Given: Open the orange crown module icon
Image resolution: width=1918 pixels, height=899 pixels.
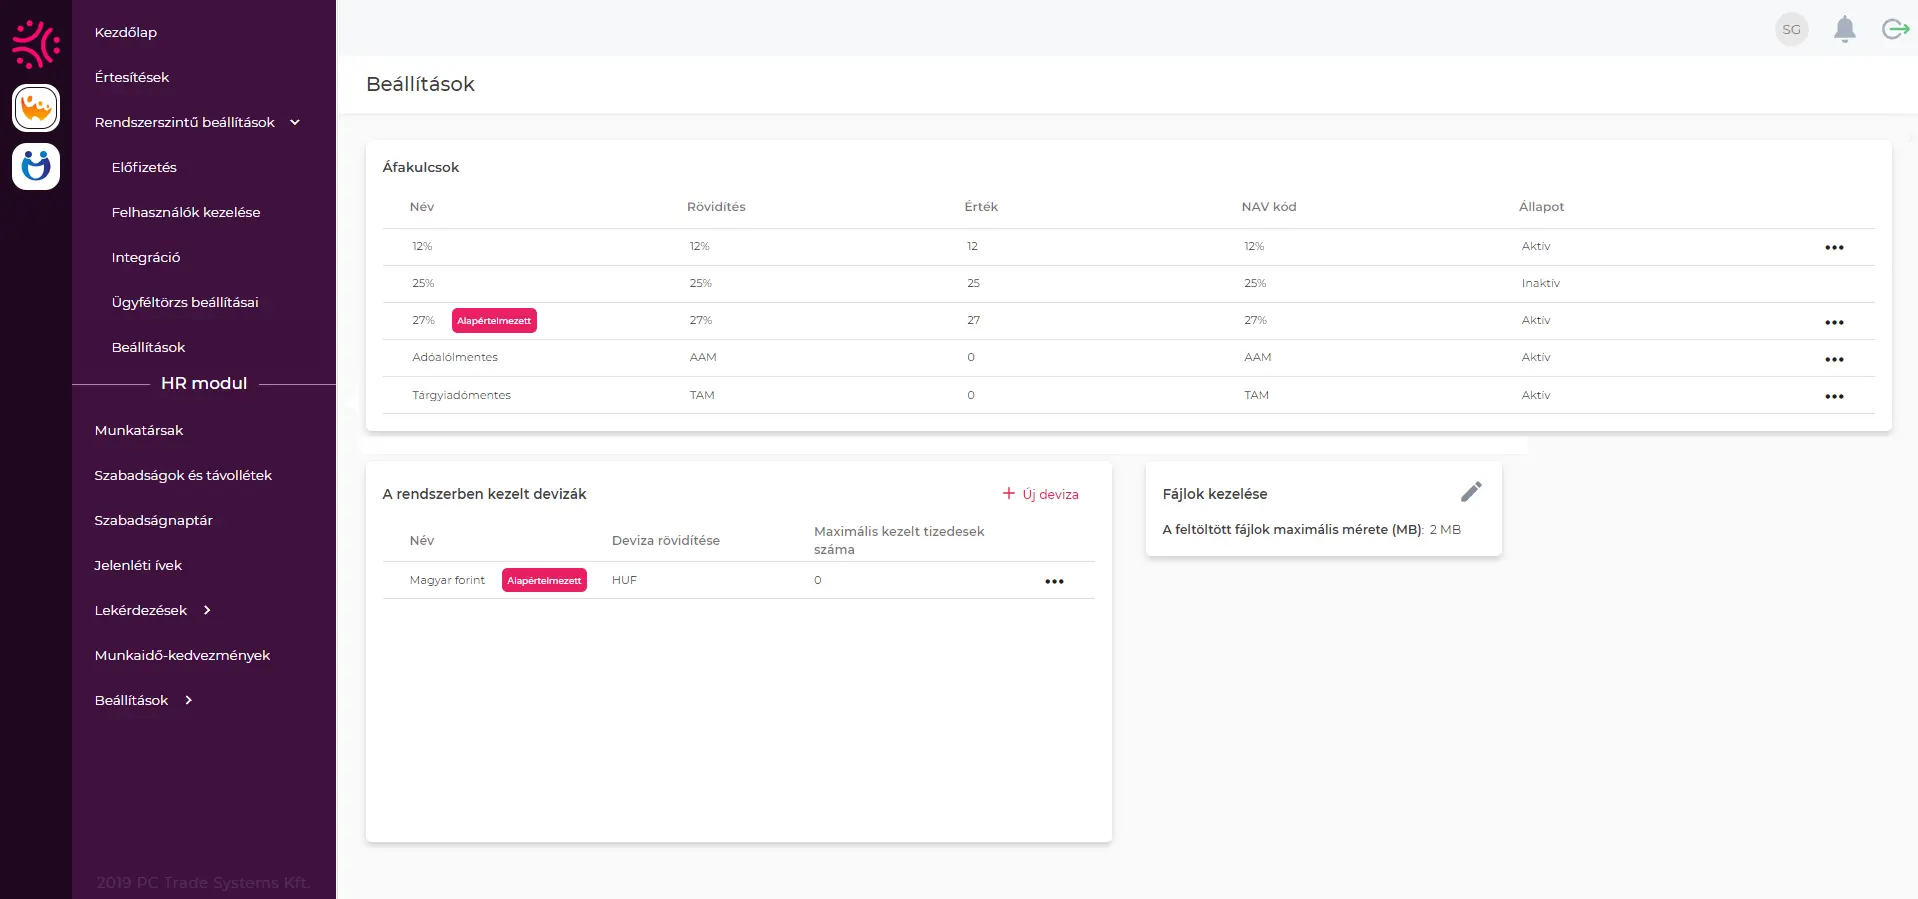Looking at the screenshot, I should (36, 108).
